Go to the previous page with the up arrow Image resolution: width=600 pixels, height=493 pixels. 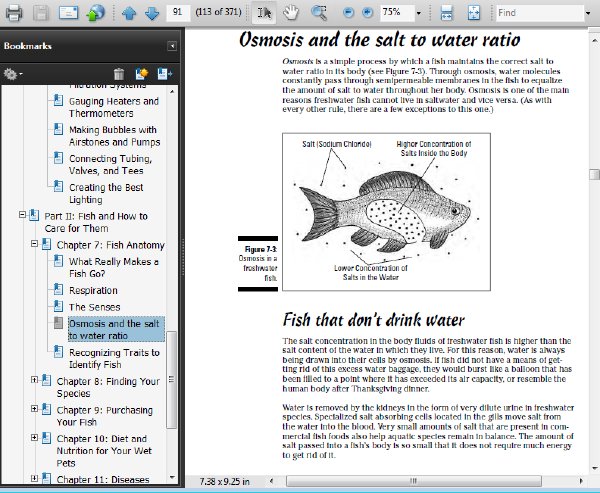tap(129, 13)
